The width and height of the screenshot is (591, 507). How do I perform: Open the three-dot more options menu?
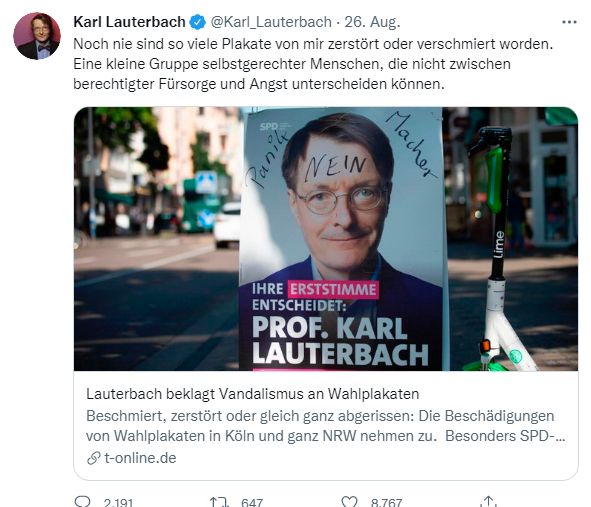[x=569, y=22]
